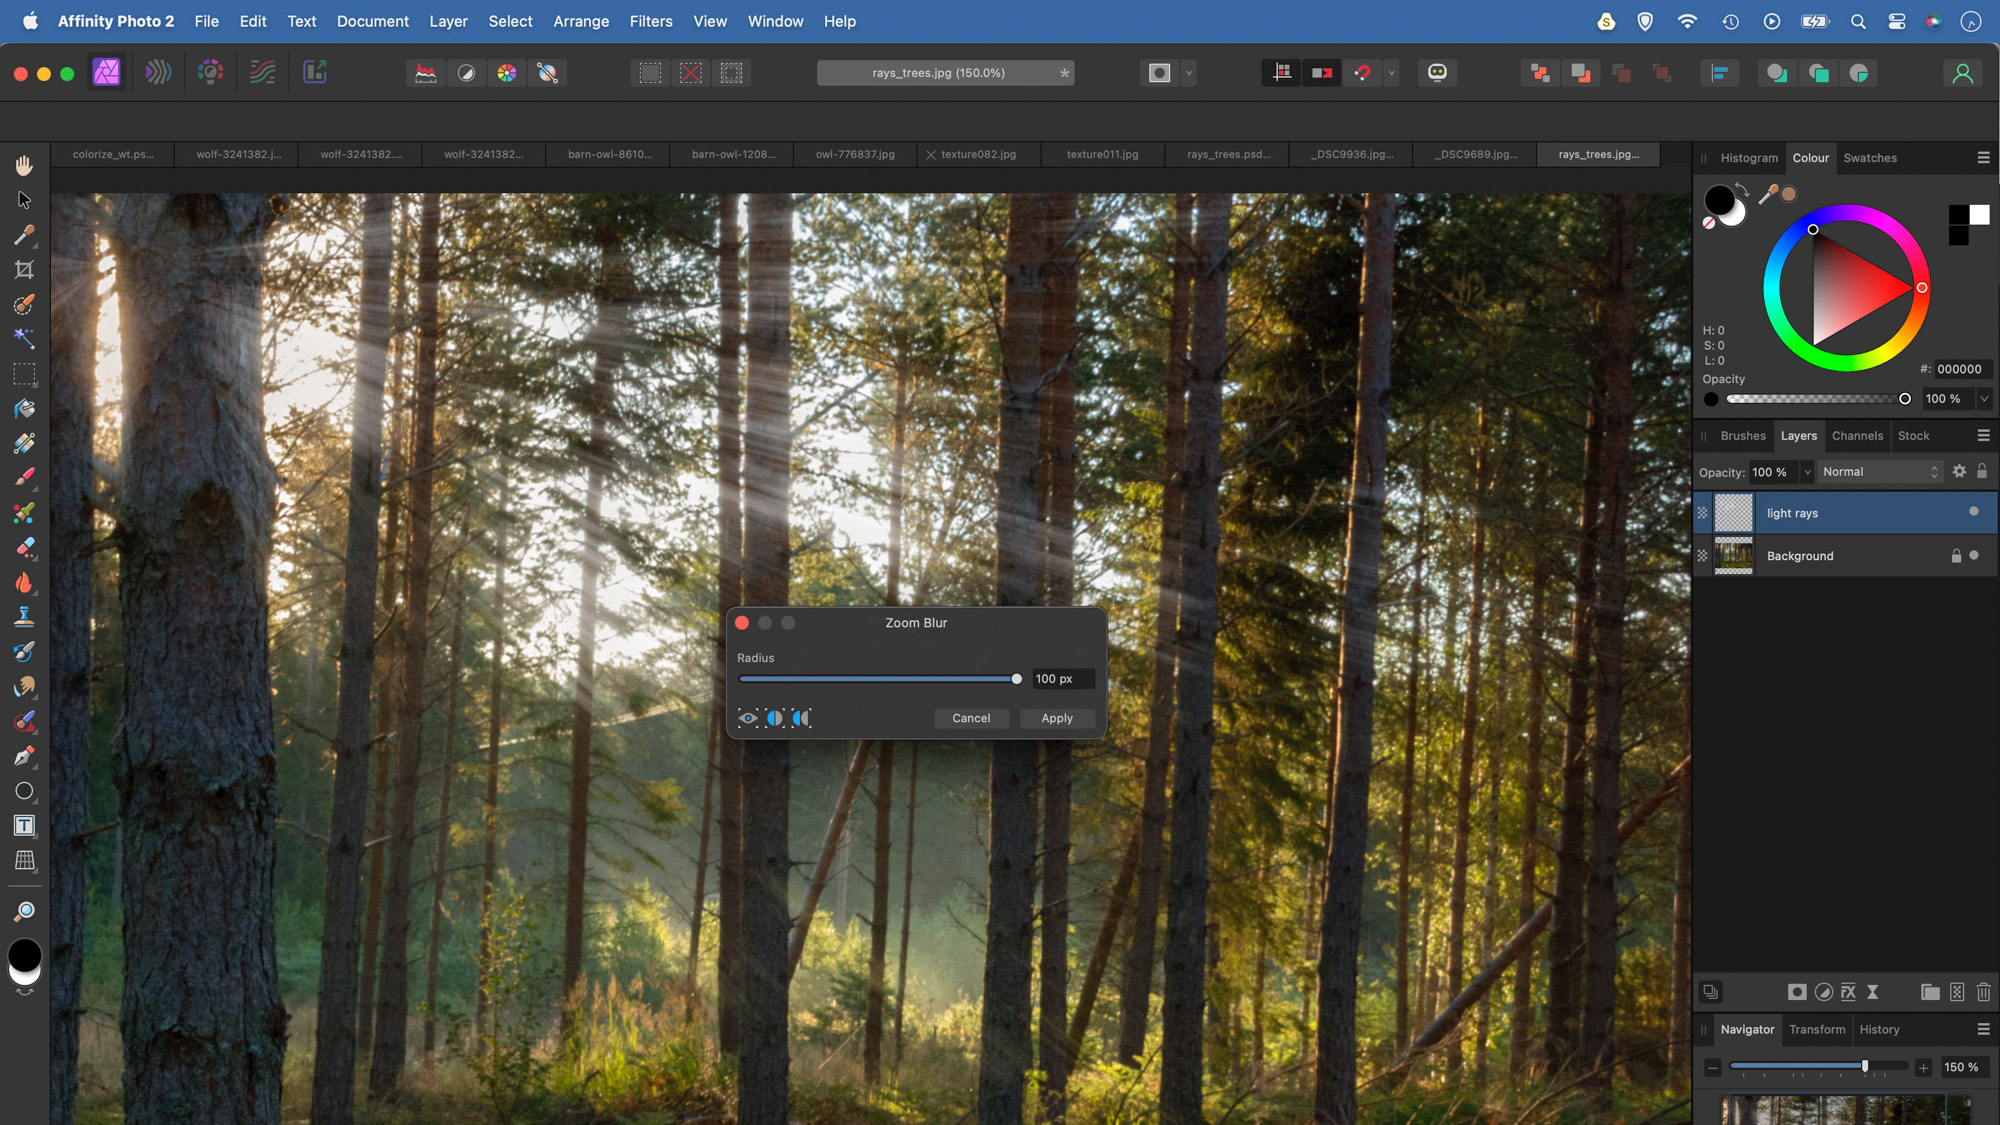Toggle visibility of light rays layer

pos(1974,512)
